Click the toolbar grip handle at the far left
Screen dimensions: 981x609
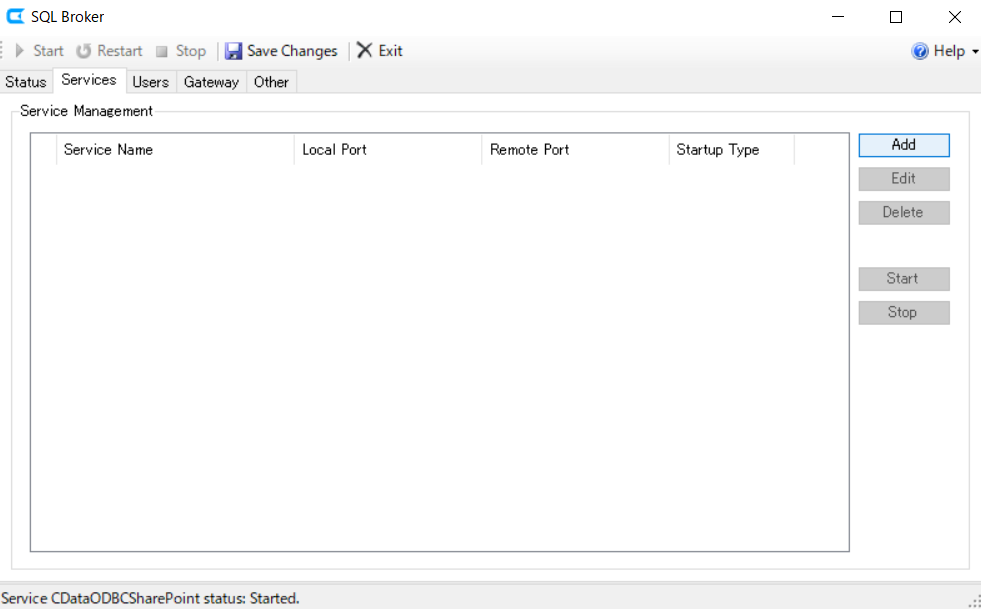3,50
